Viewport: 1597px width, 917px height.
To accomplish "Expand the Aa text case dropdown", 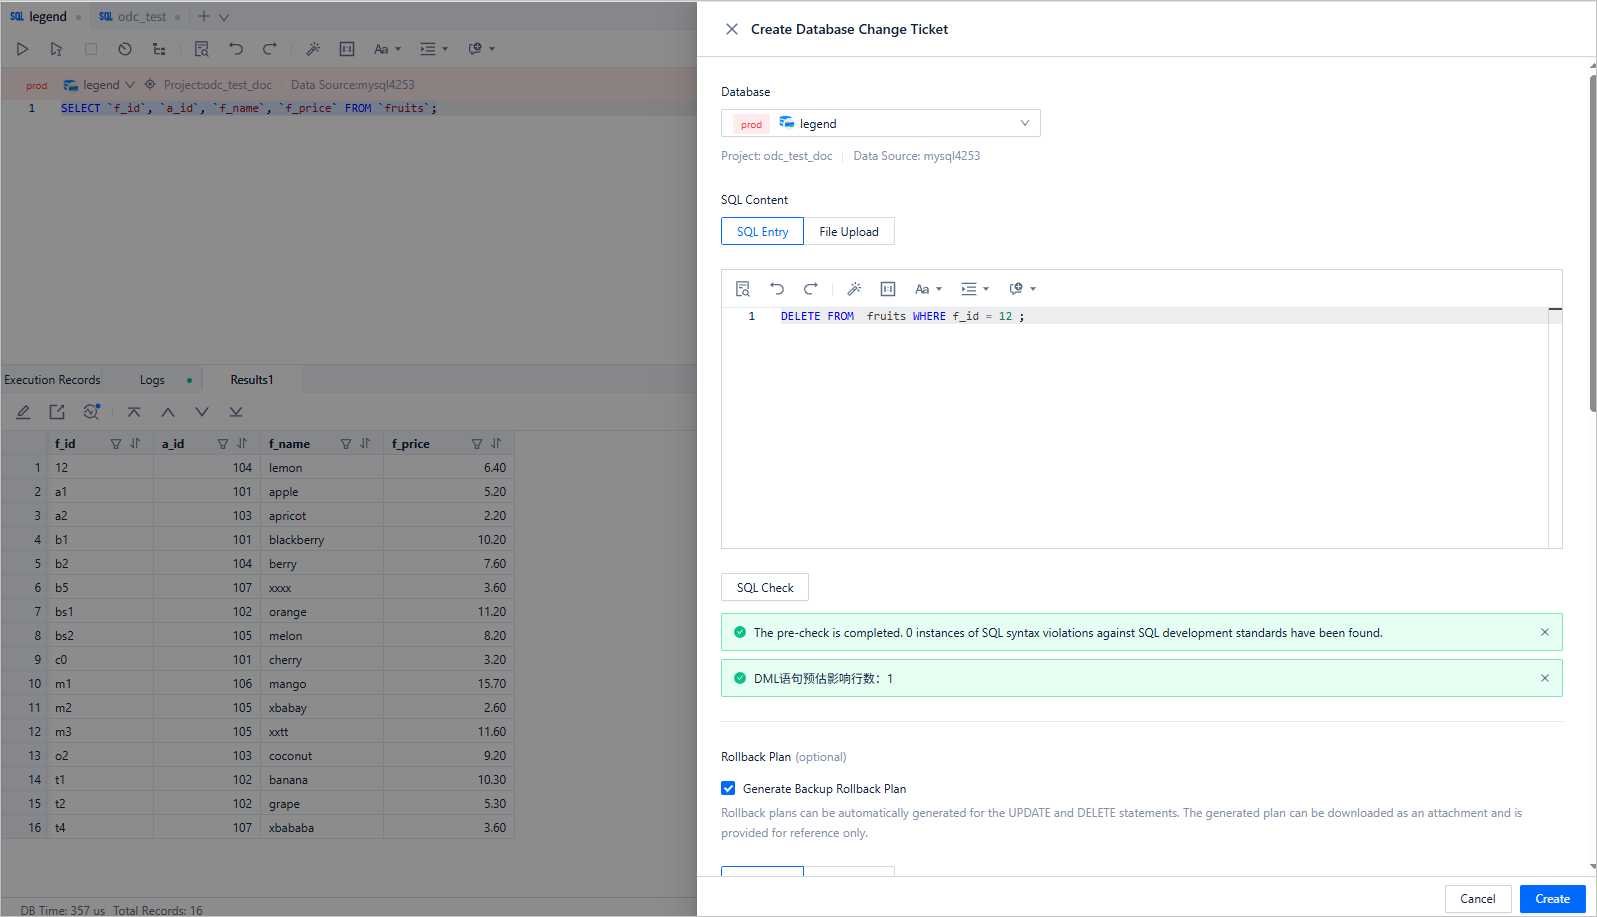I will pyautogui.click(x=928, y=289).
